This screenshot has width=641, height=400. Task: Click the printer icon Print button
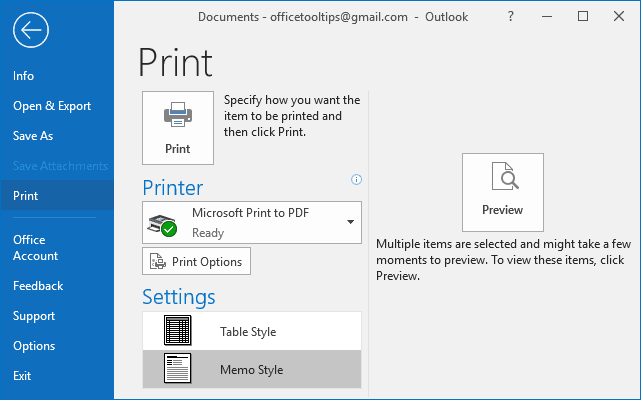tap(178, 128)
